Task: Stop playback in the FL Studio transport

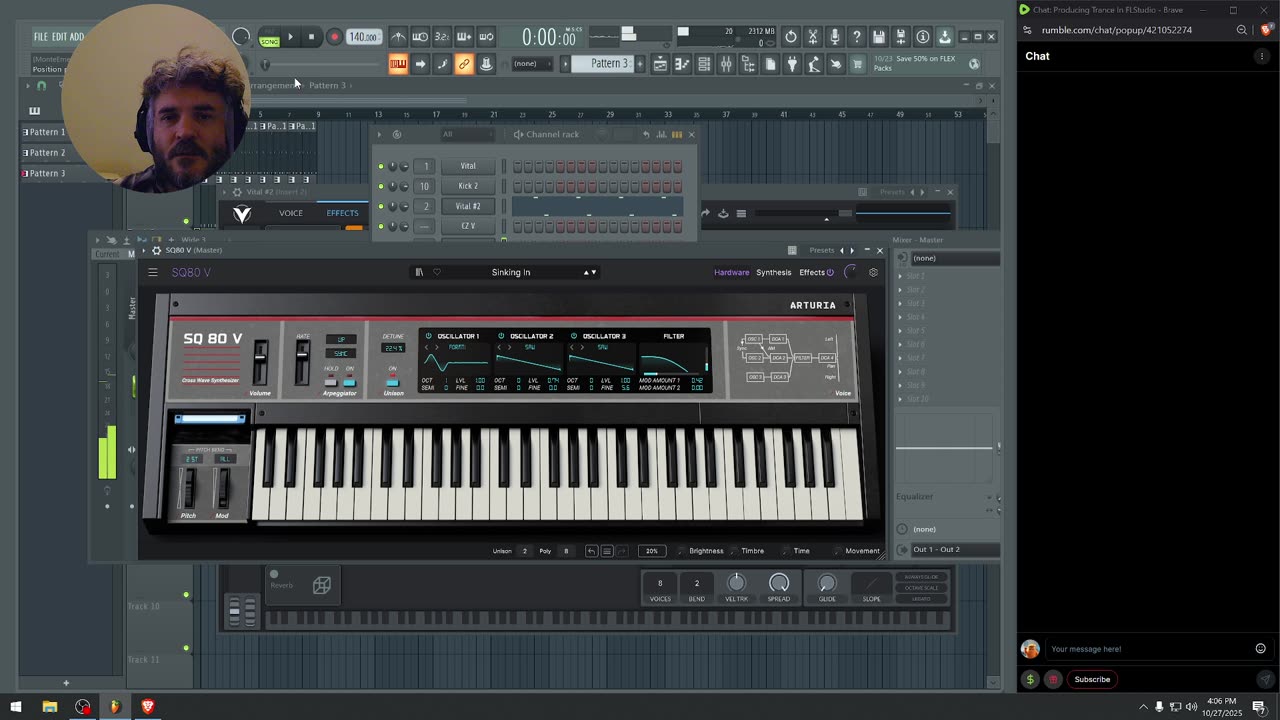Action: (311, 37)
